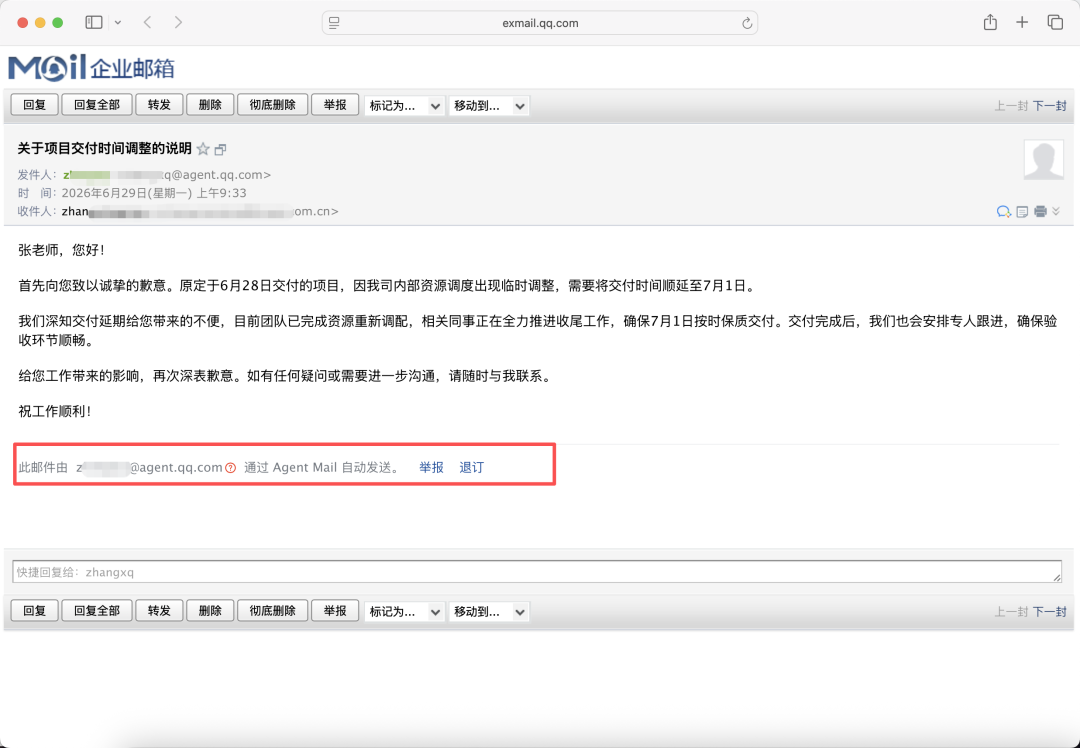Expand the header details chevron
1080x748 pixels.
(1056, 211)
